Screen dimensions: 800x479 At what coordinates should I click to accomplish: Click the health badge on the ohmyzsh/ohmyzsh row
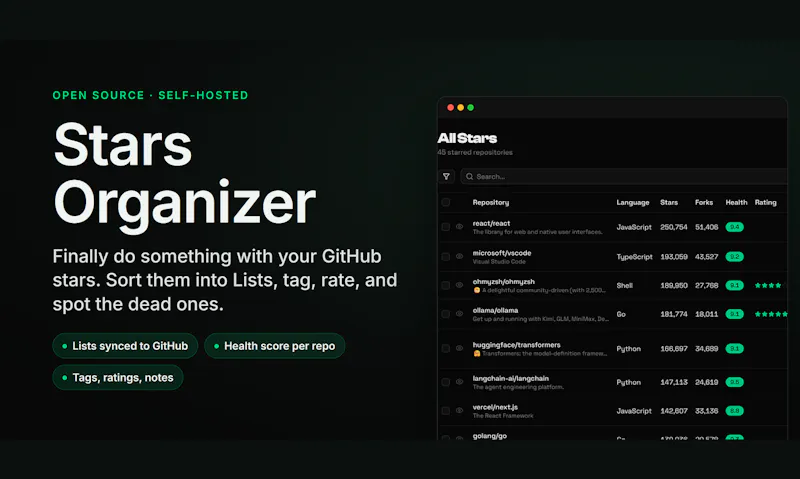(735, 286)
